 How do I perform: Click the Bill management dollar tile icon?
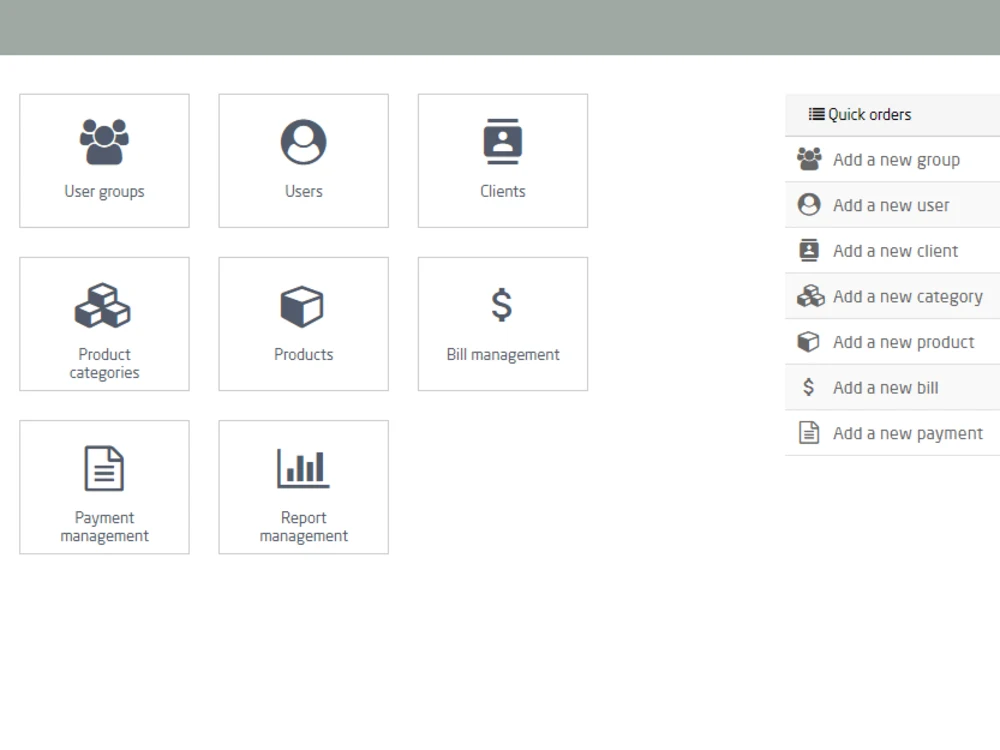(502, 305)
